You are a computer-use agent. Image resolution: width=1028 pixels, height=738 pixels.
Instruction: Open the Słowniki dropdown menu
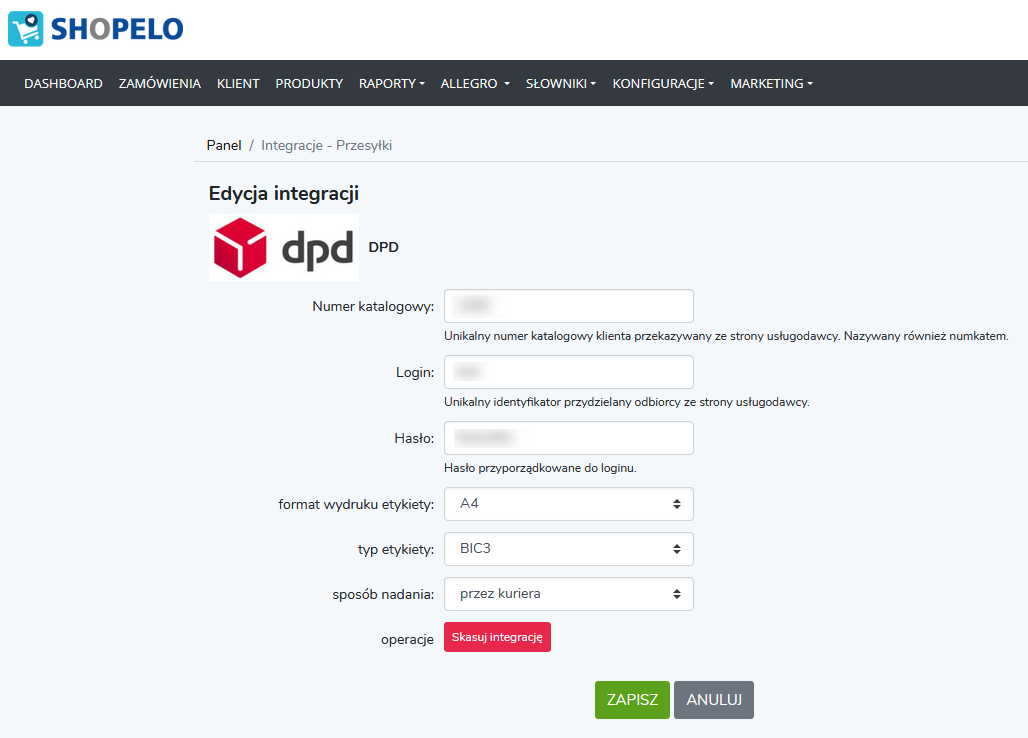[560, 84]
